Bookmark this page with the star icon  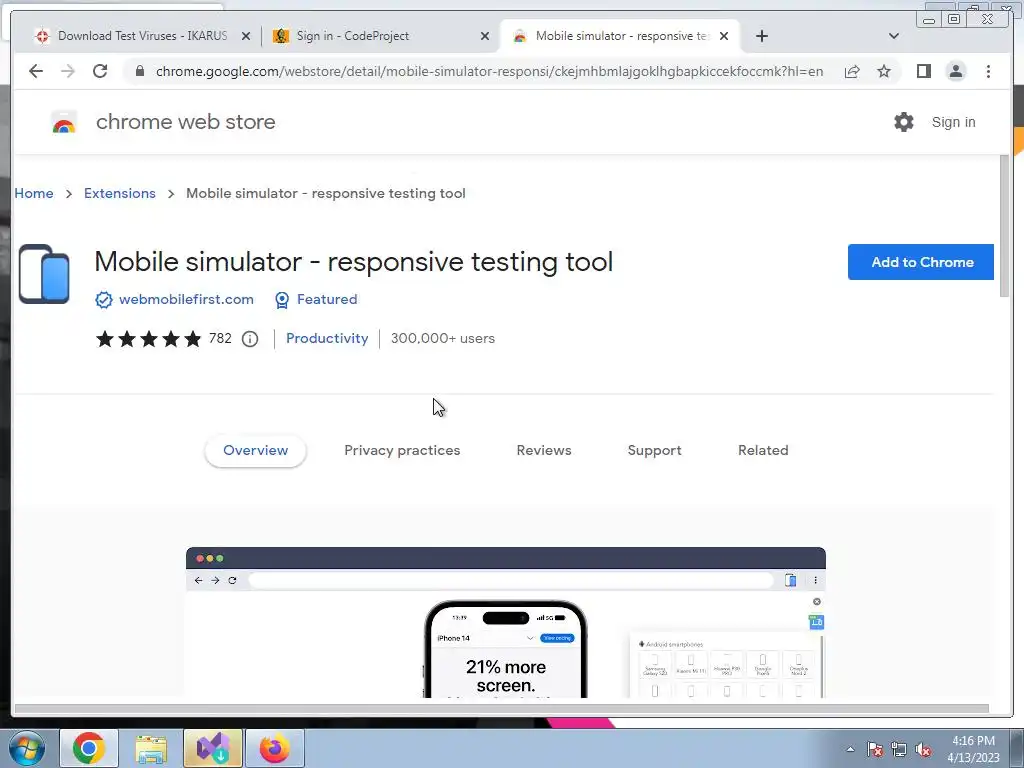pos(884,71)
